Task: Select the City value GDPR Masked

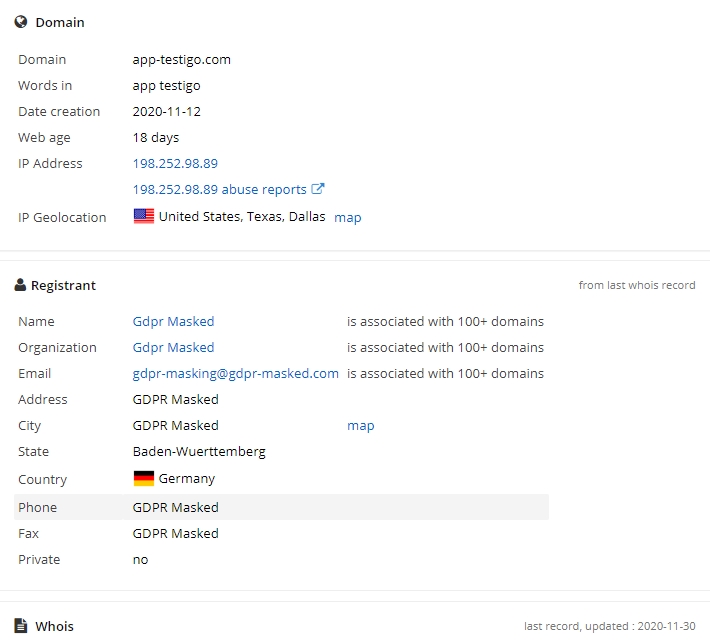Action: pos(176,426)
